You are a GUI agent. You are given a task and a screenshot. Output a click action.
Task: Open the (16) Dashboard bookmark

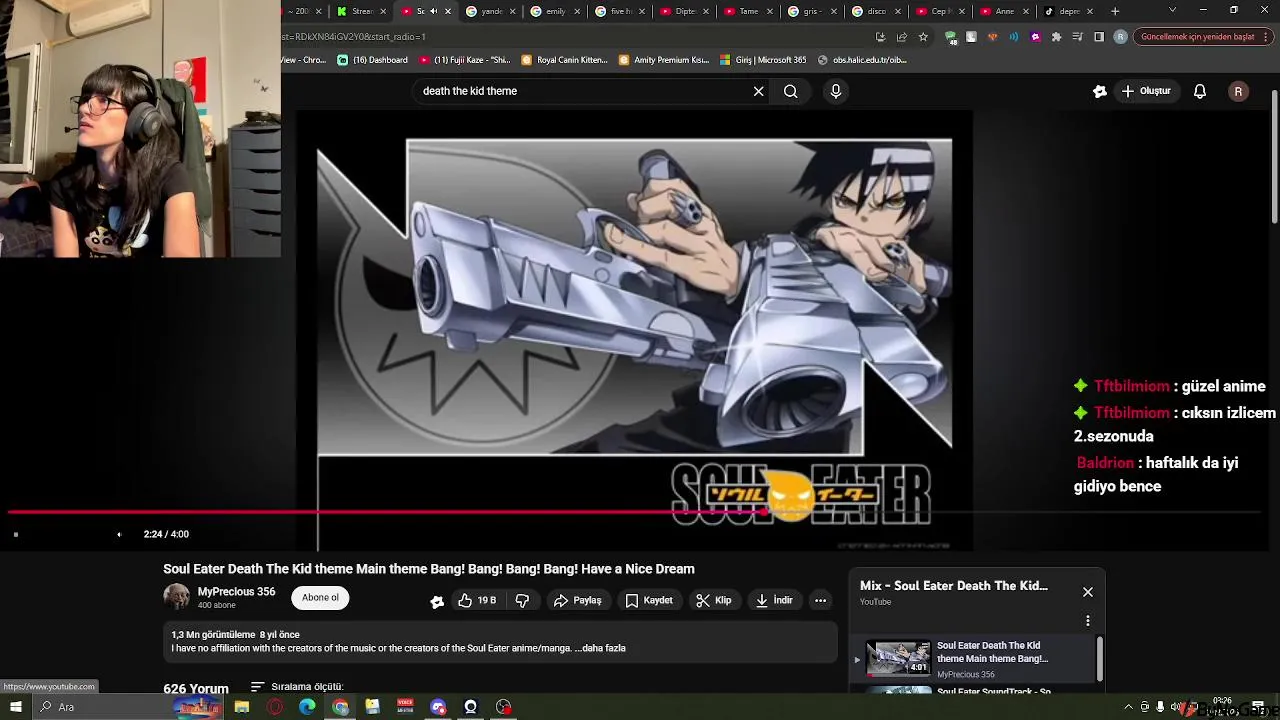click(372, 60)
